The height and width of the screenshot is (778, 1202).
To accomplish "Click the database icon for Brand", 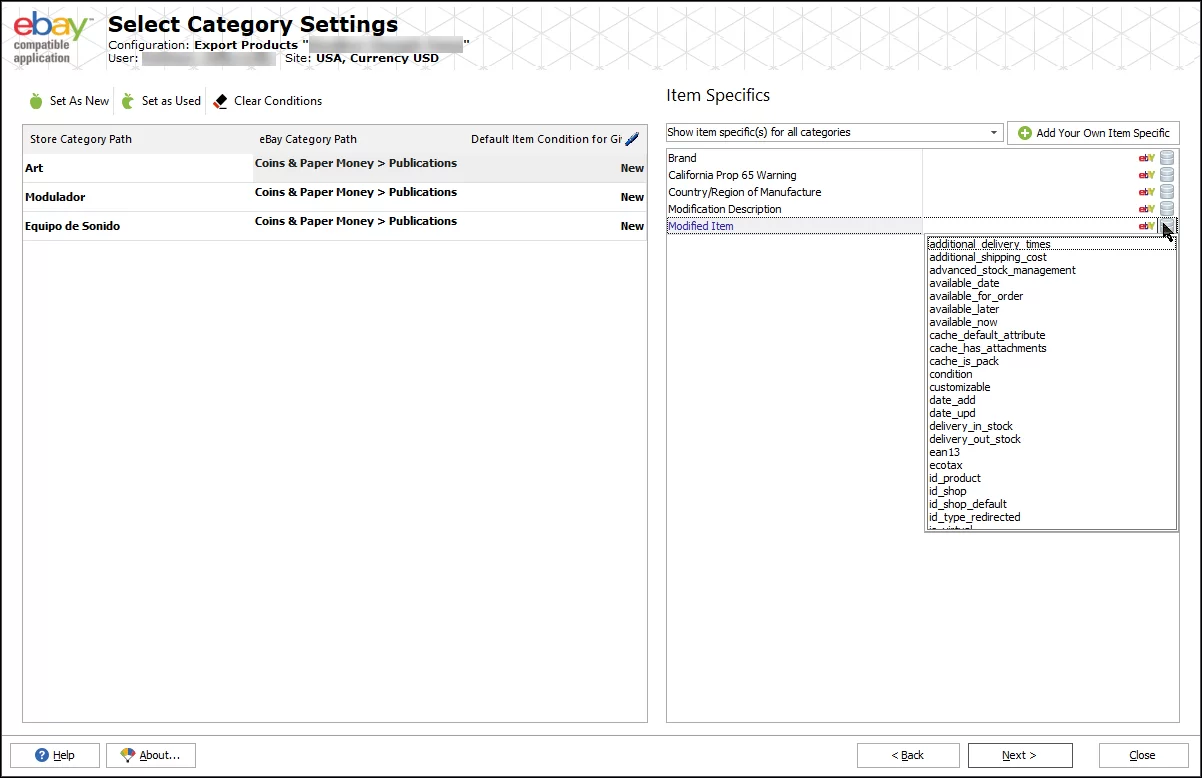I will pyautogui.click(x=1167, y=158).
